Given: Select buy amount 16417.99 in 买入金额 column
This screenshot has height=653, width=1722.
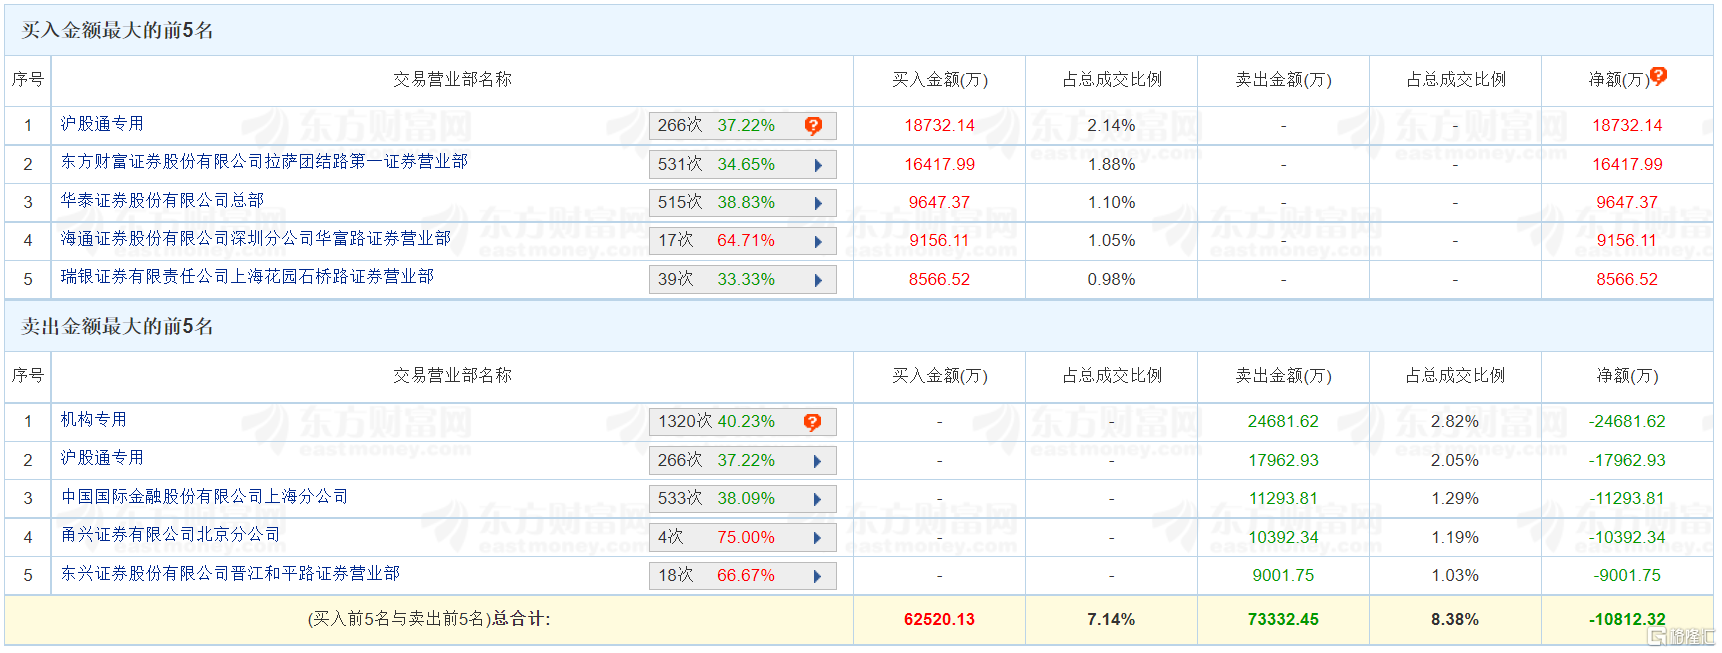Looking at the screenshot, I should pos(940,164).
